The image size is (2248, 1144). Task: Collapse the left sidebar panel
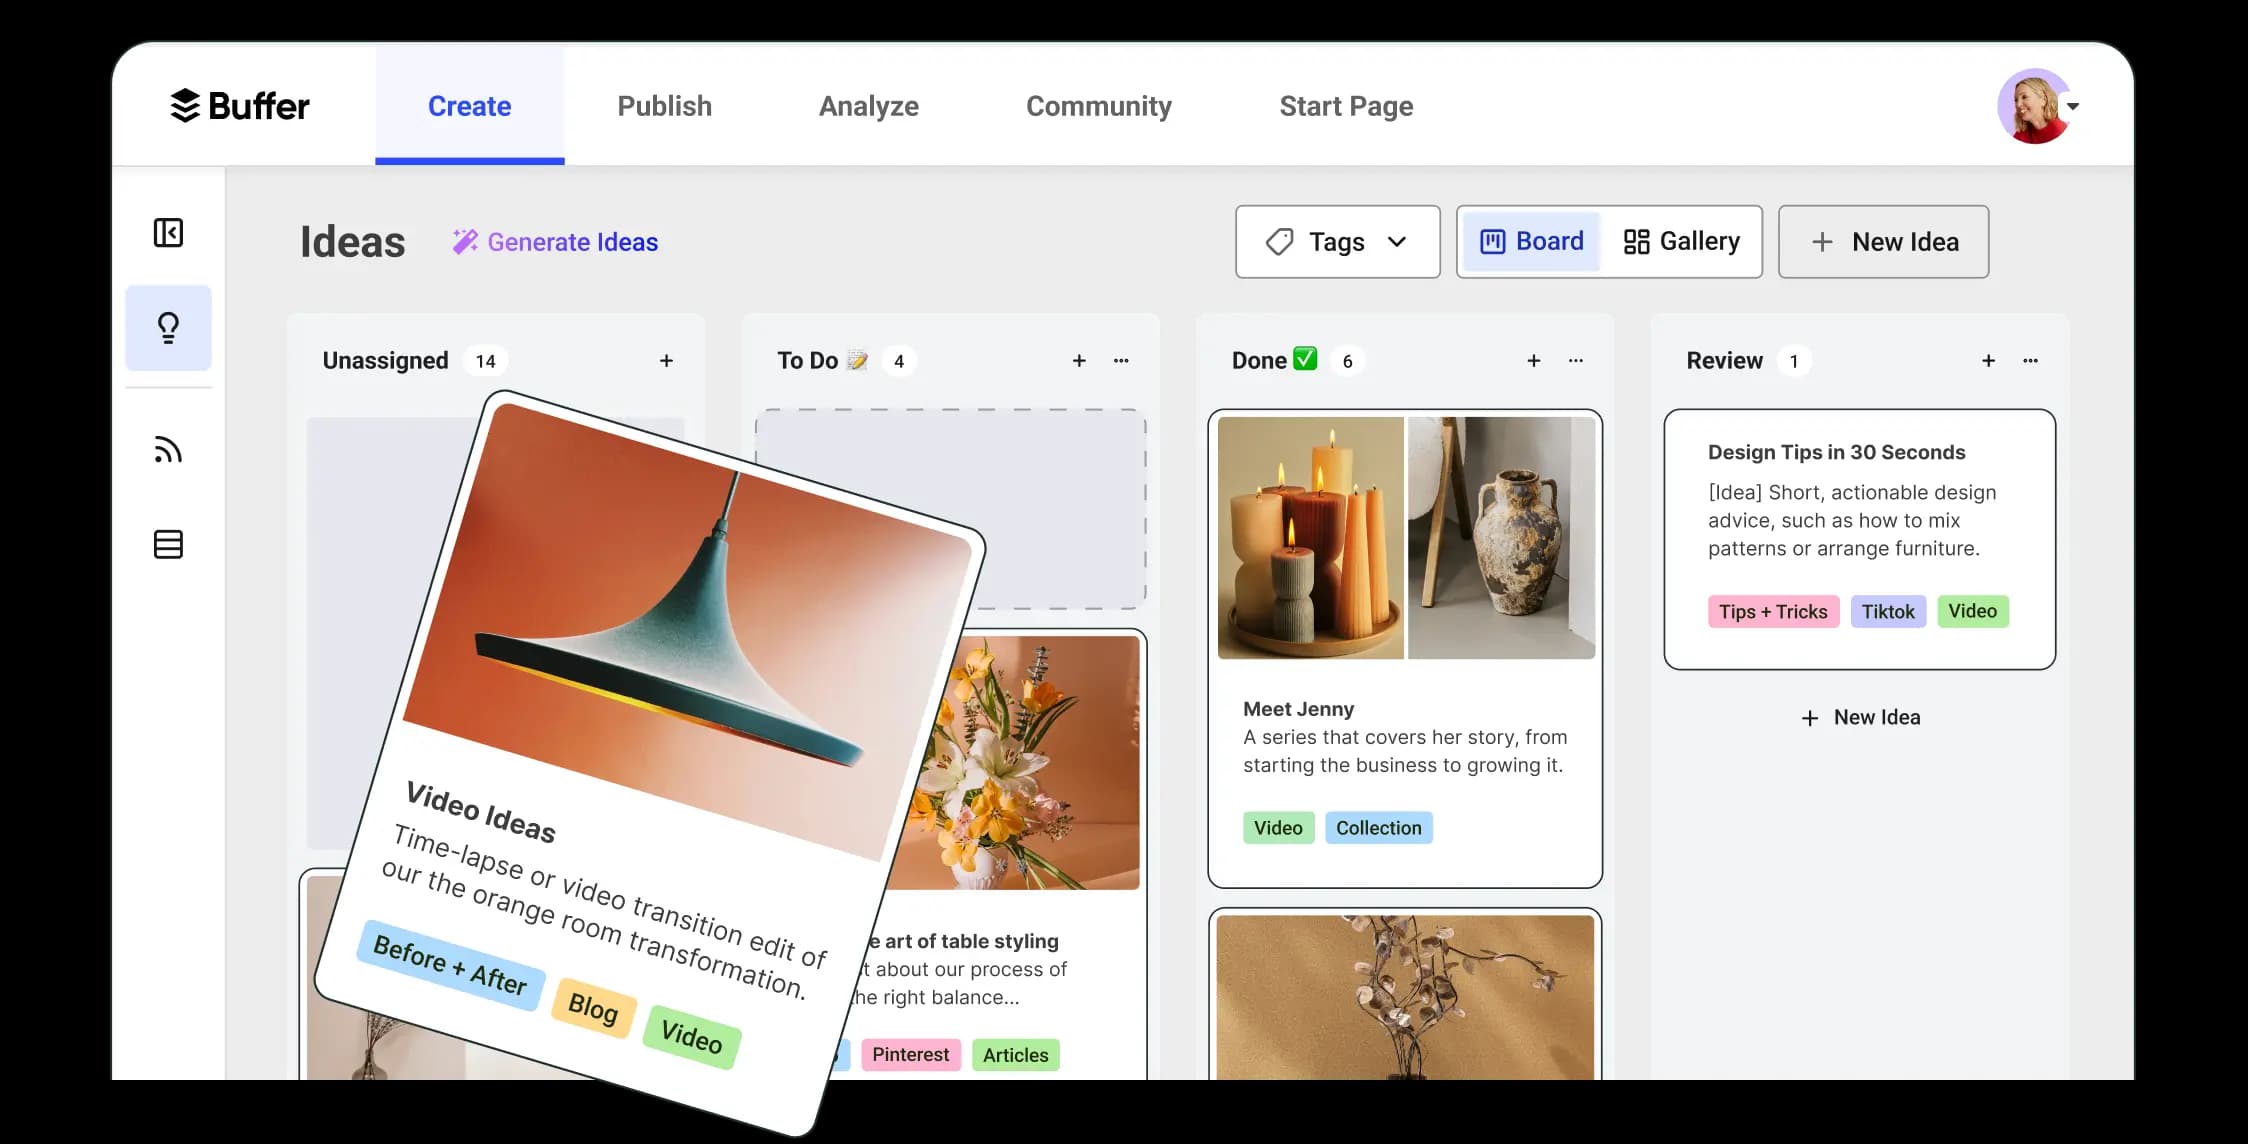pyautogui.click(x=168, y=232)
